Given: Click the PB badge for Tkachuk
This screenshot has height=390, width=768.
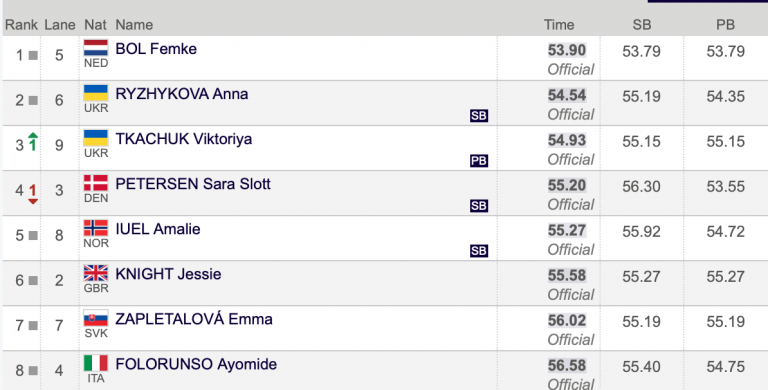Looking at the screenshot, I should pos(479,161).
